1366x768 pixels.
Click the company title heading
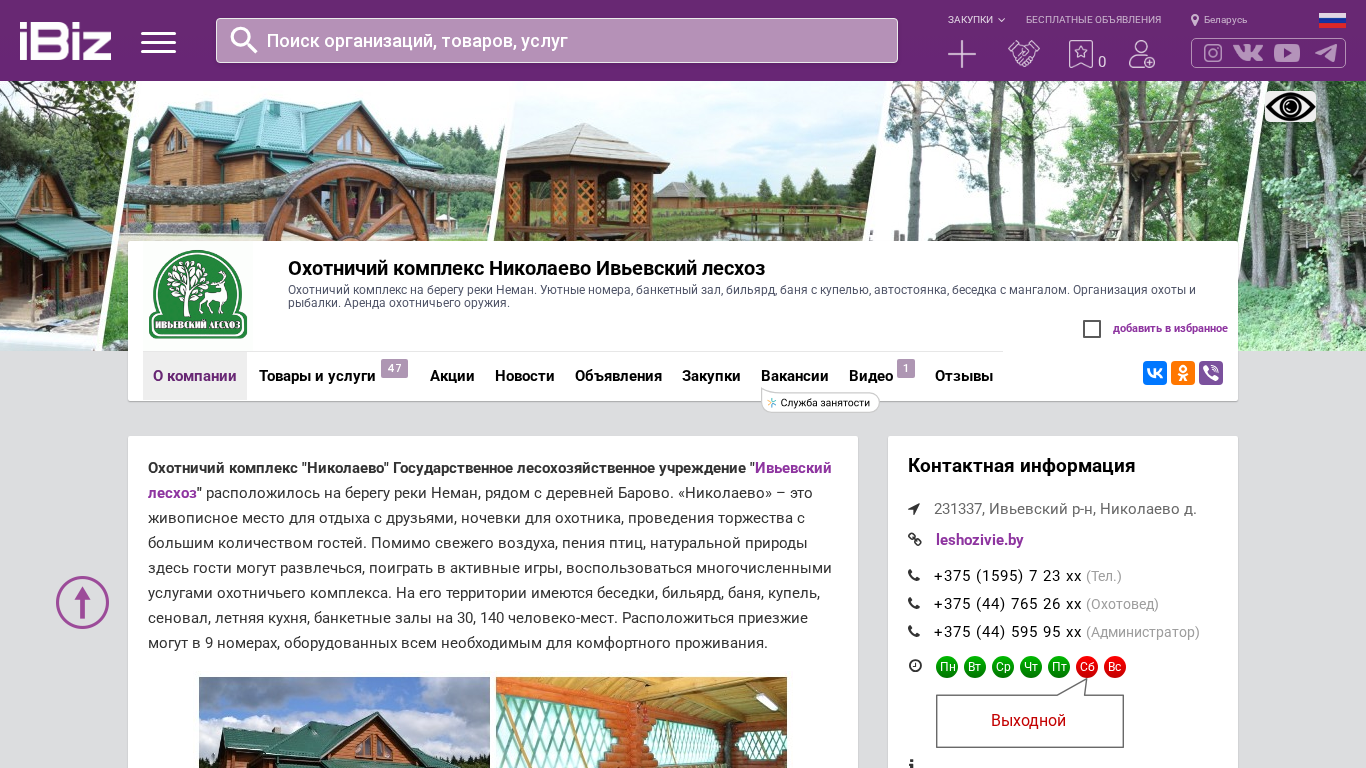pyautogui.click(x=526, y=268)
